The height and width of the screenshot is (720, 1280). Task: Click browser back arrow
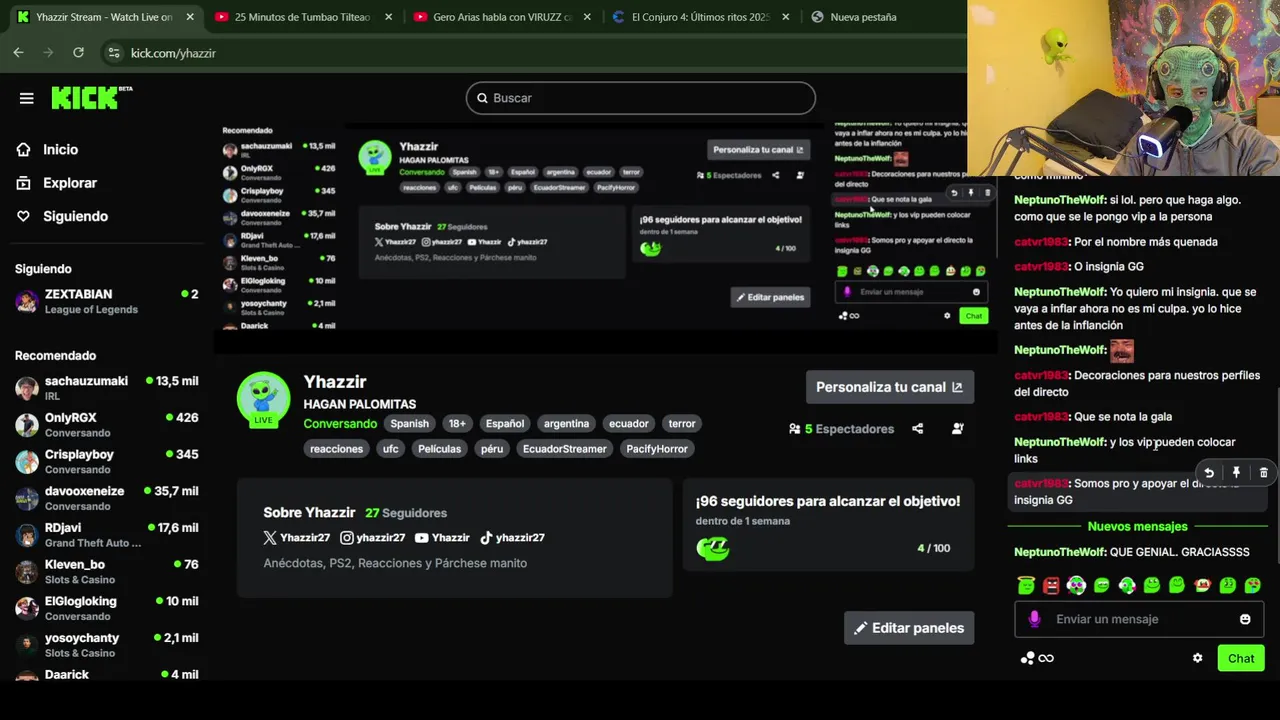coord(18,53)
